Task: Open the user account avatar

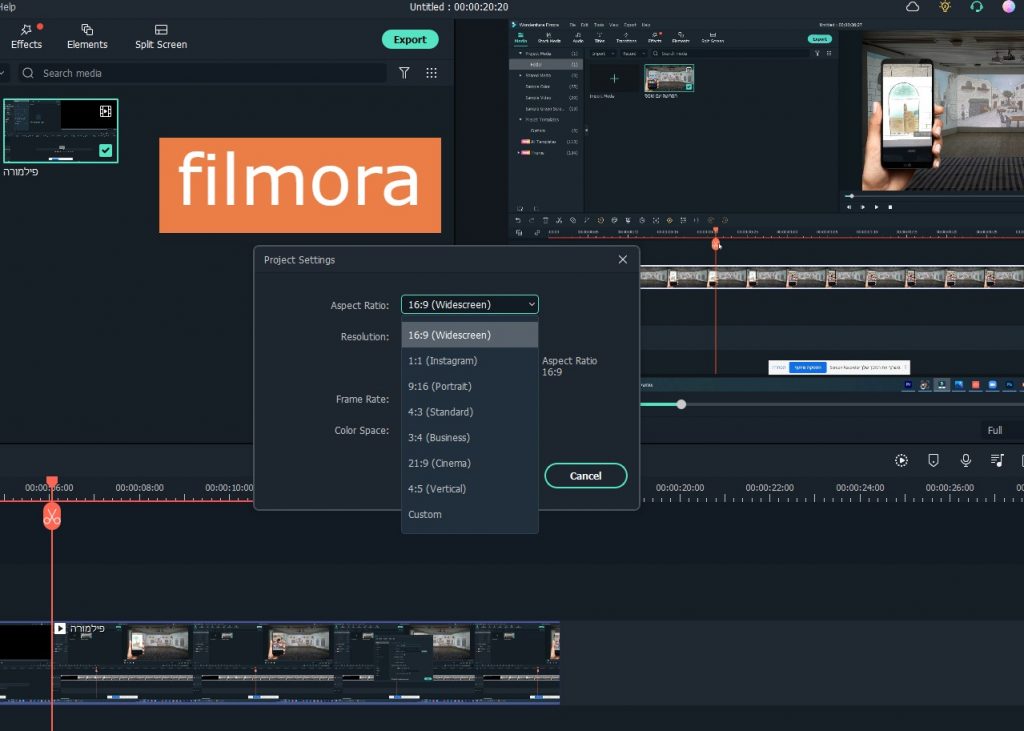Action: (x=1008, y=7)
